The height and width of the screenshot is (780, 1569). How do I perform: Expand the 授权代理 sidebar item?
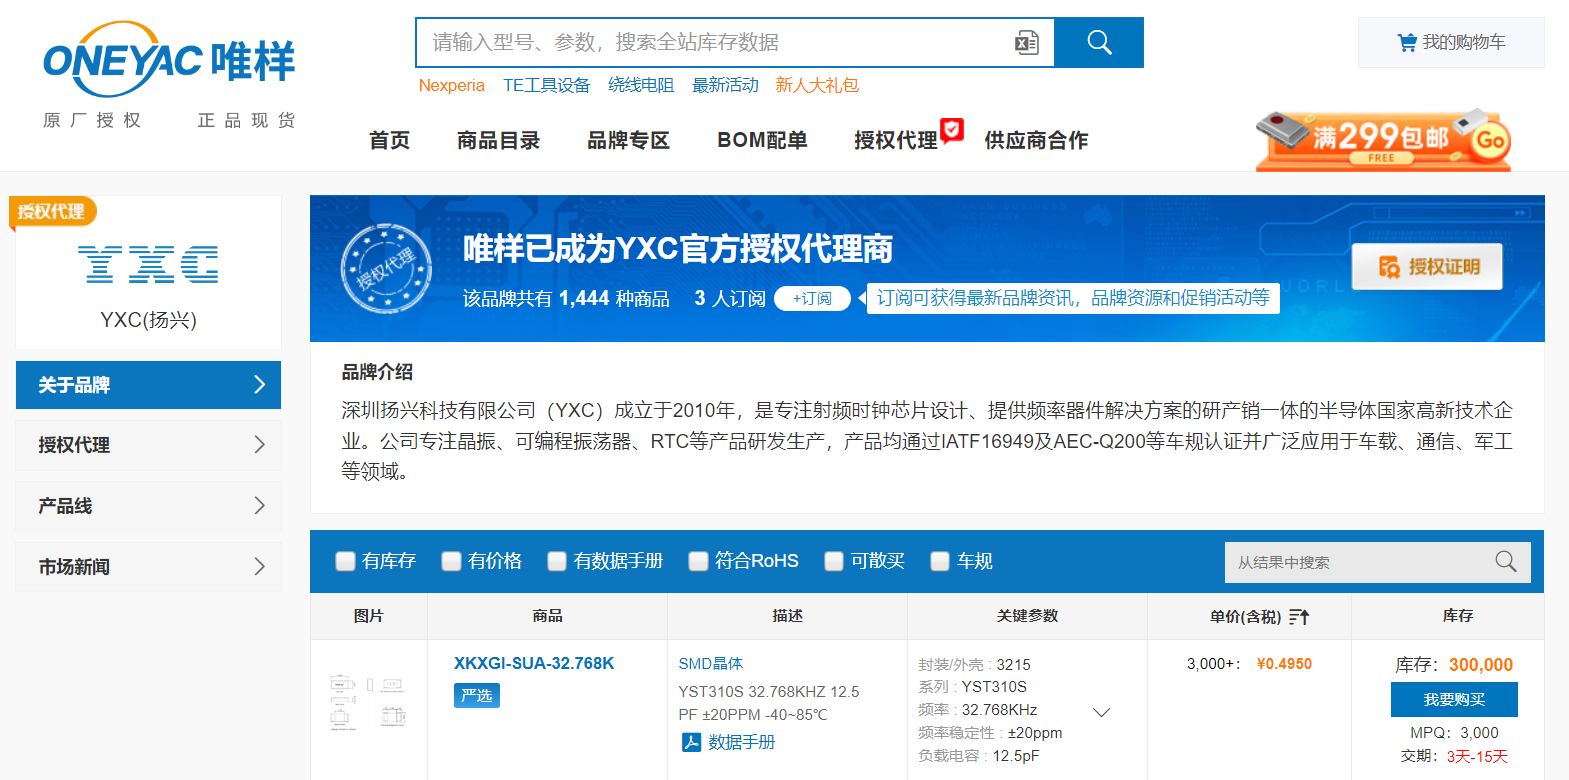[148, 445]
